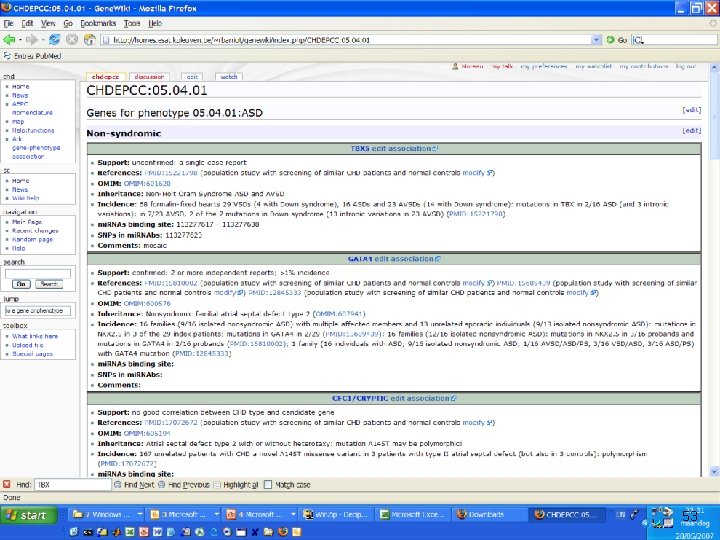Click the CFC1/CRYPTIC edit association link
The height and width of the screenshot is (540, 720).
390,399
